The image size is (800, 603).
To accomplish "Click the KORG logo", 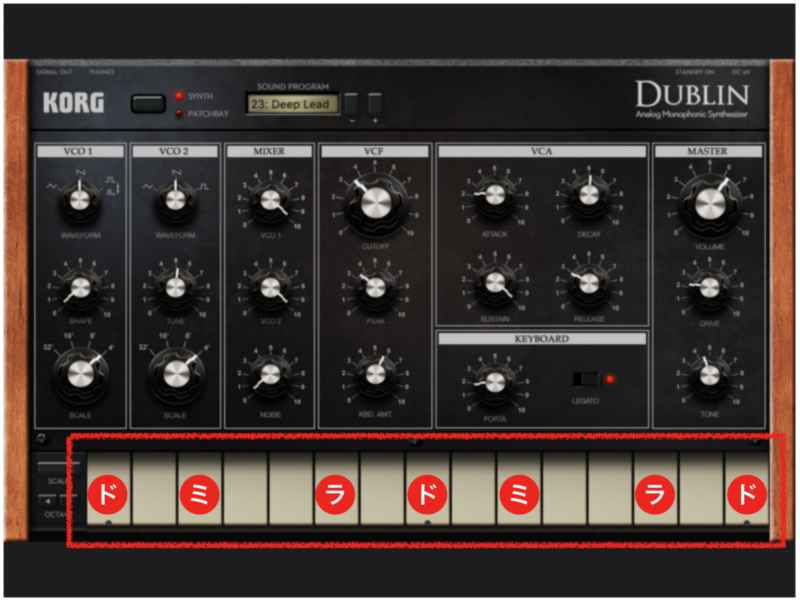I will click(x=73, y=103).
